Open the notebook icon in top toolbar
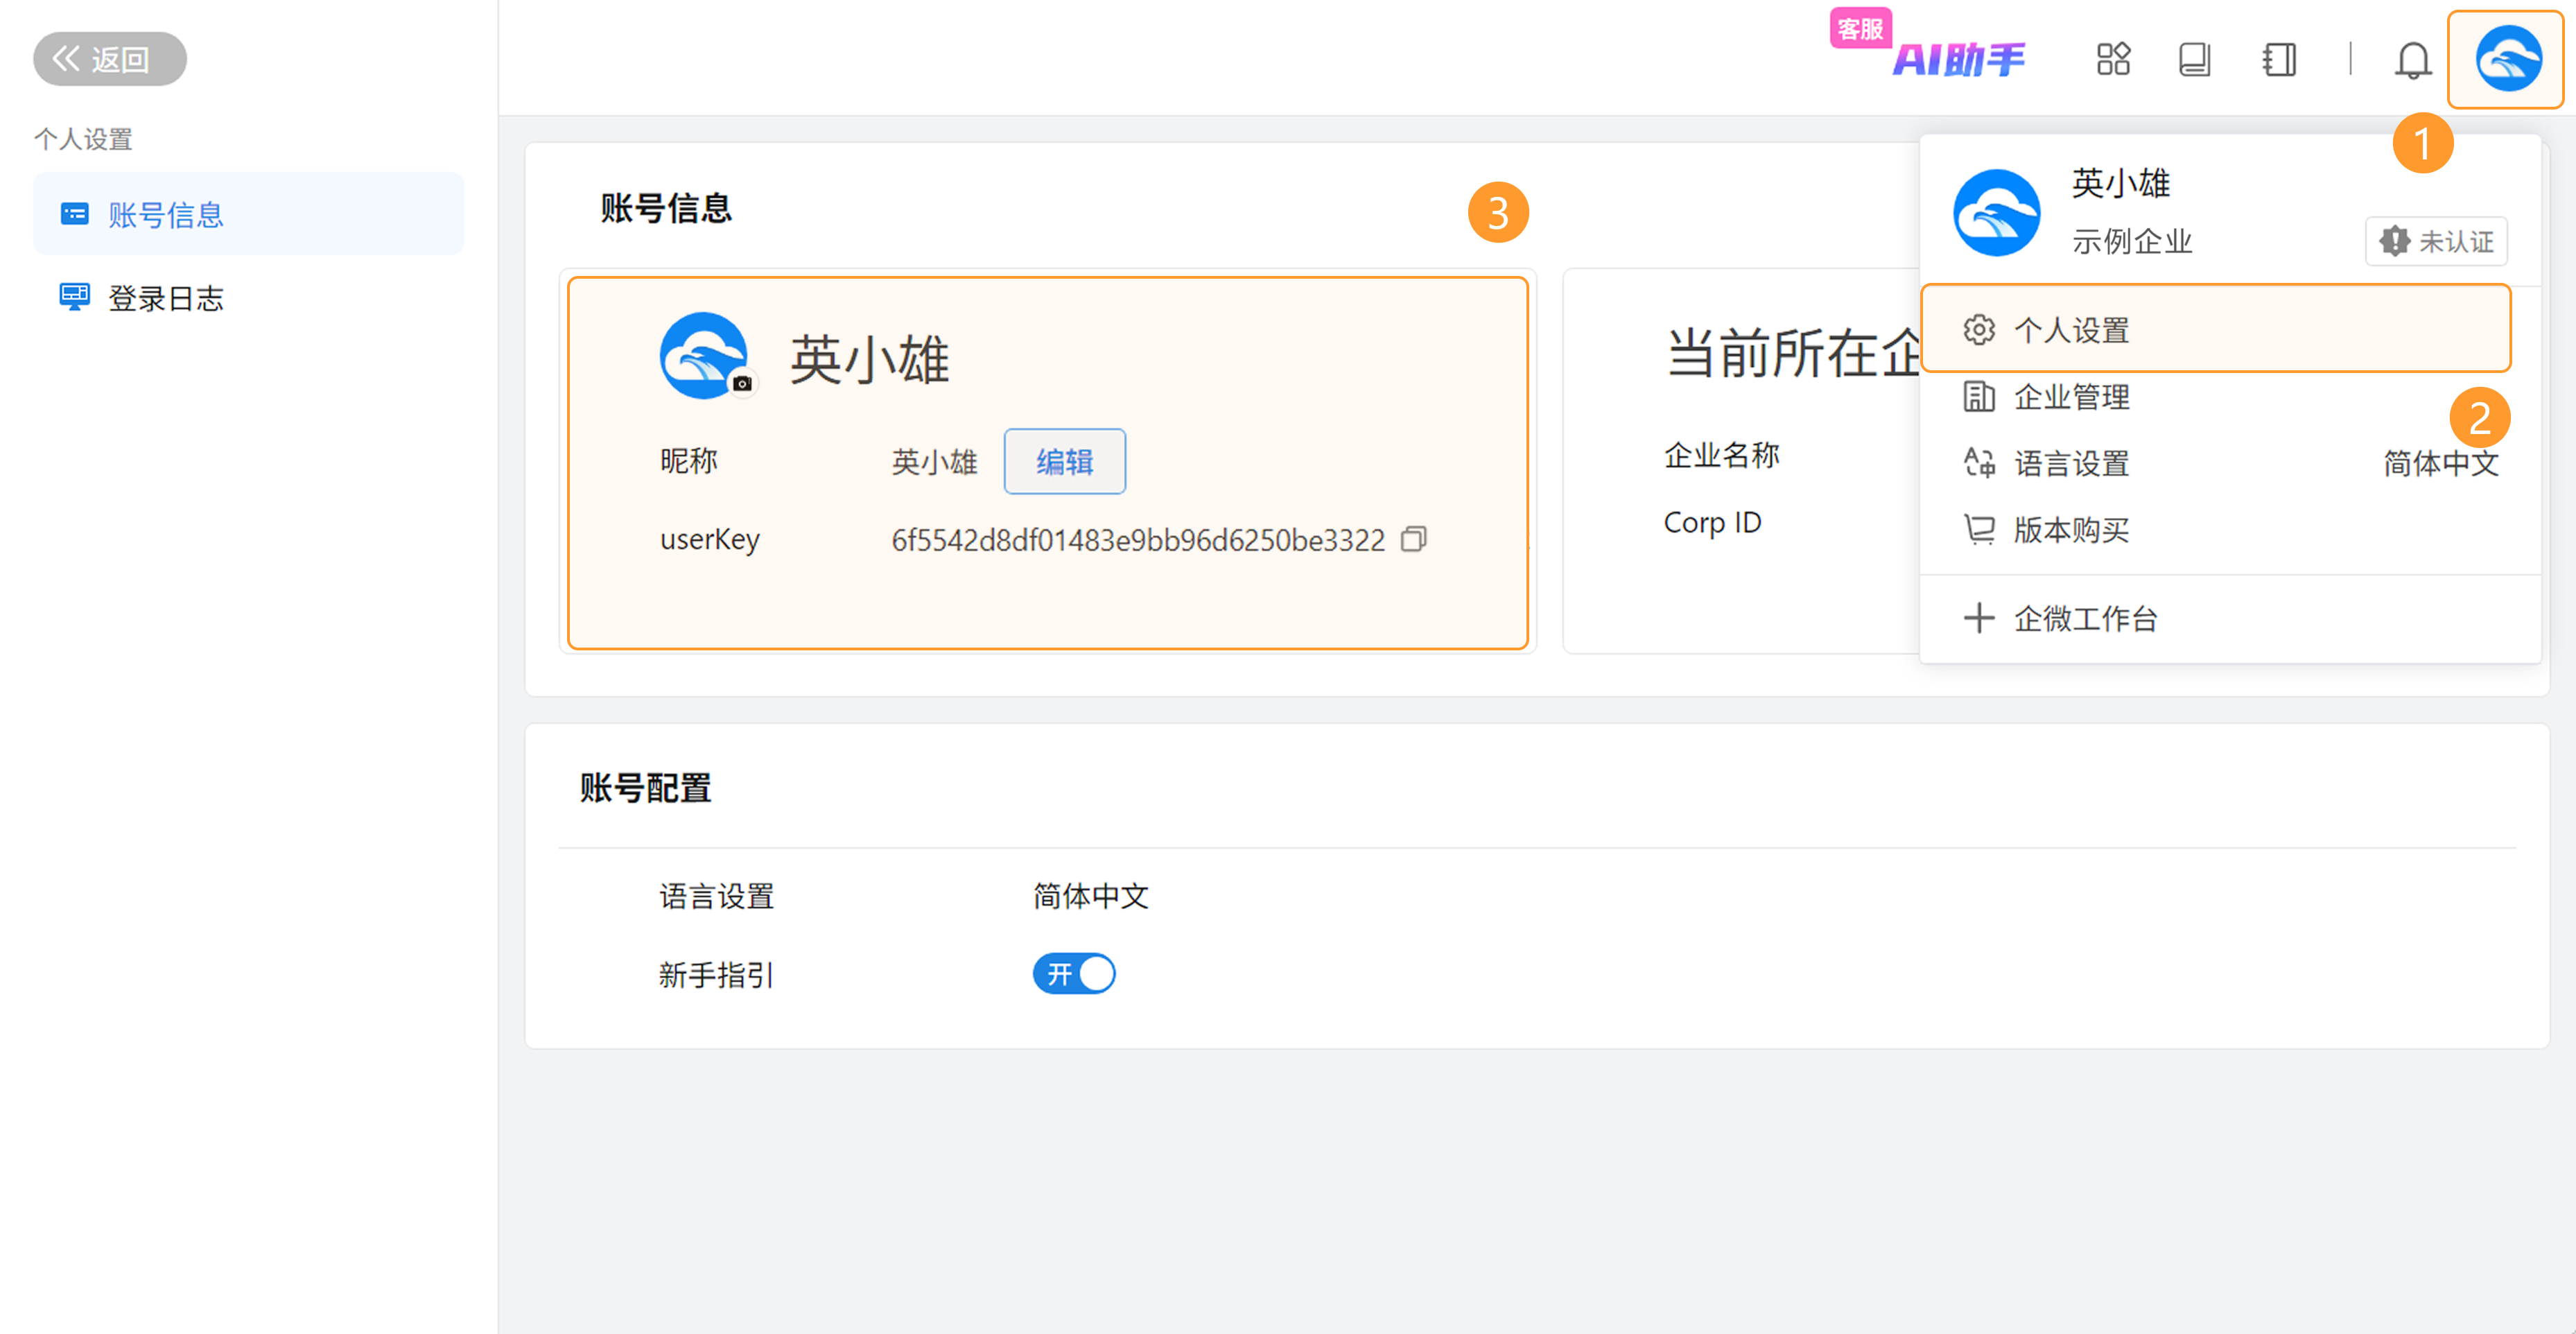The image size is (2576, 1334). [2279, 59]
